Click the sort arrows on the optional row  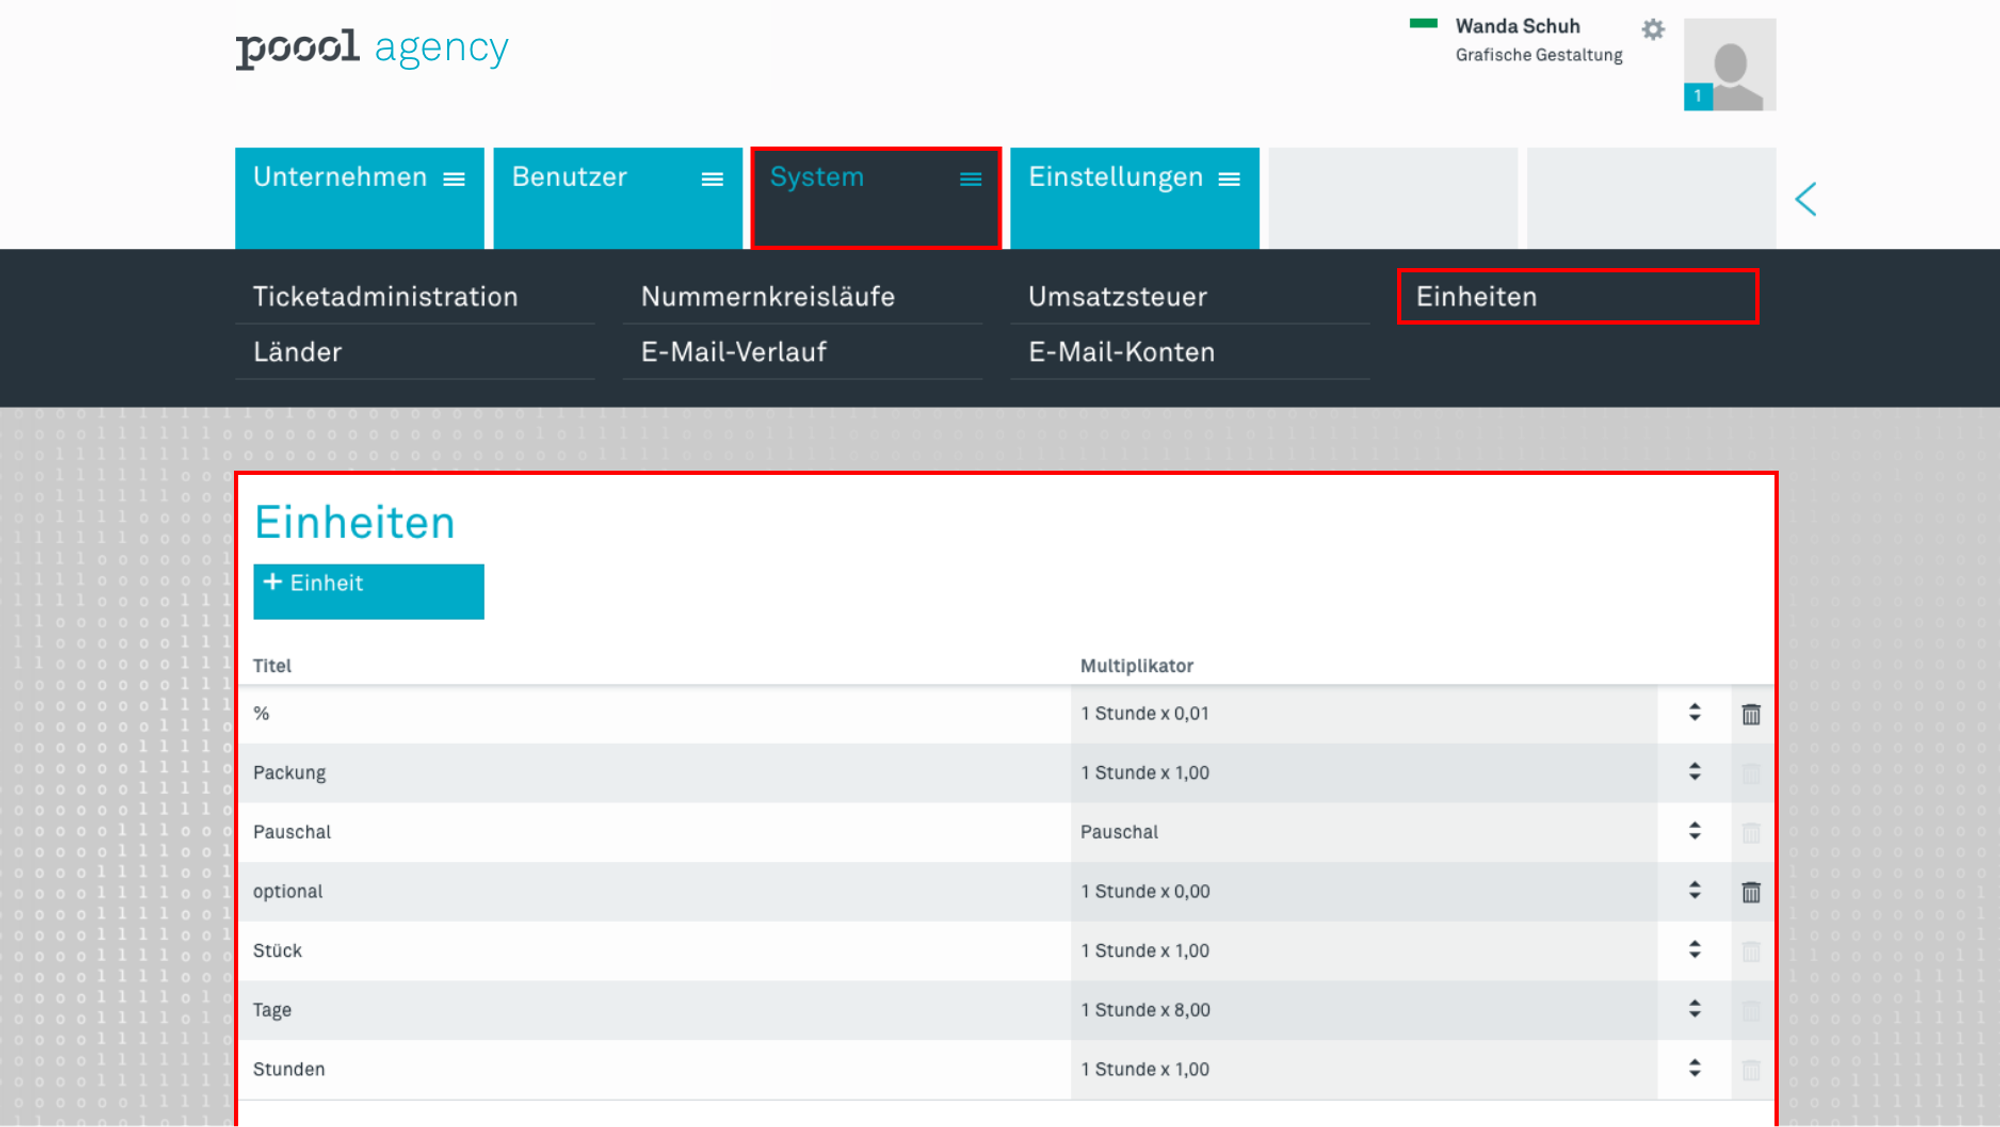1694,890
